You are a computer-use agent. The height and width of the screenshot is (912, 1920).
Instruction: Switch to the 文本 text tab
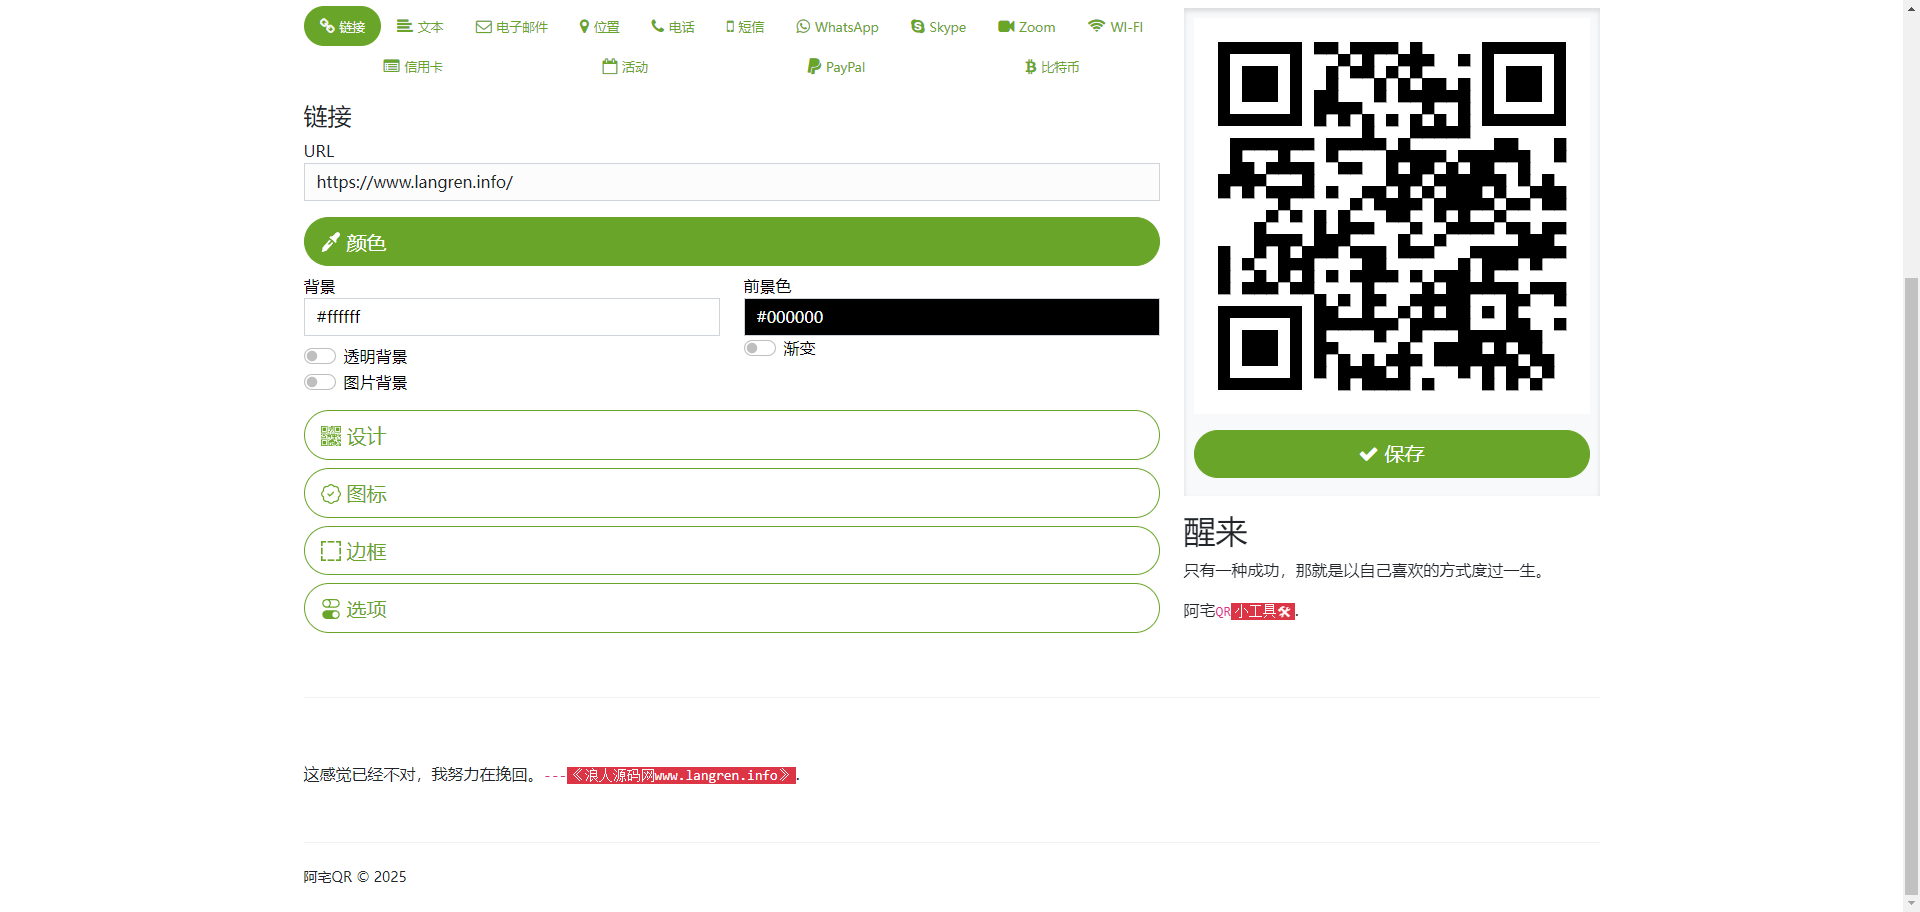[420, 27]
